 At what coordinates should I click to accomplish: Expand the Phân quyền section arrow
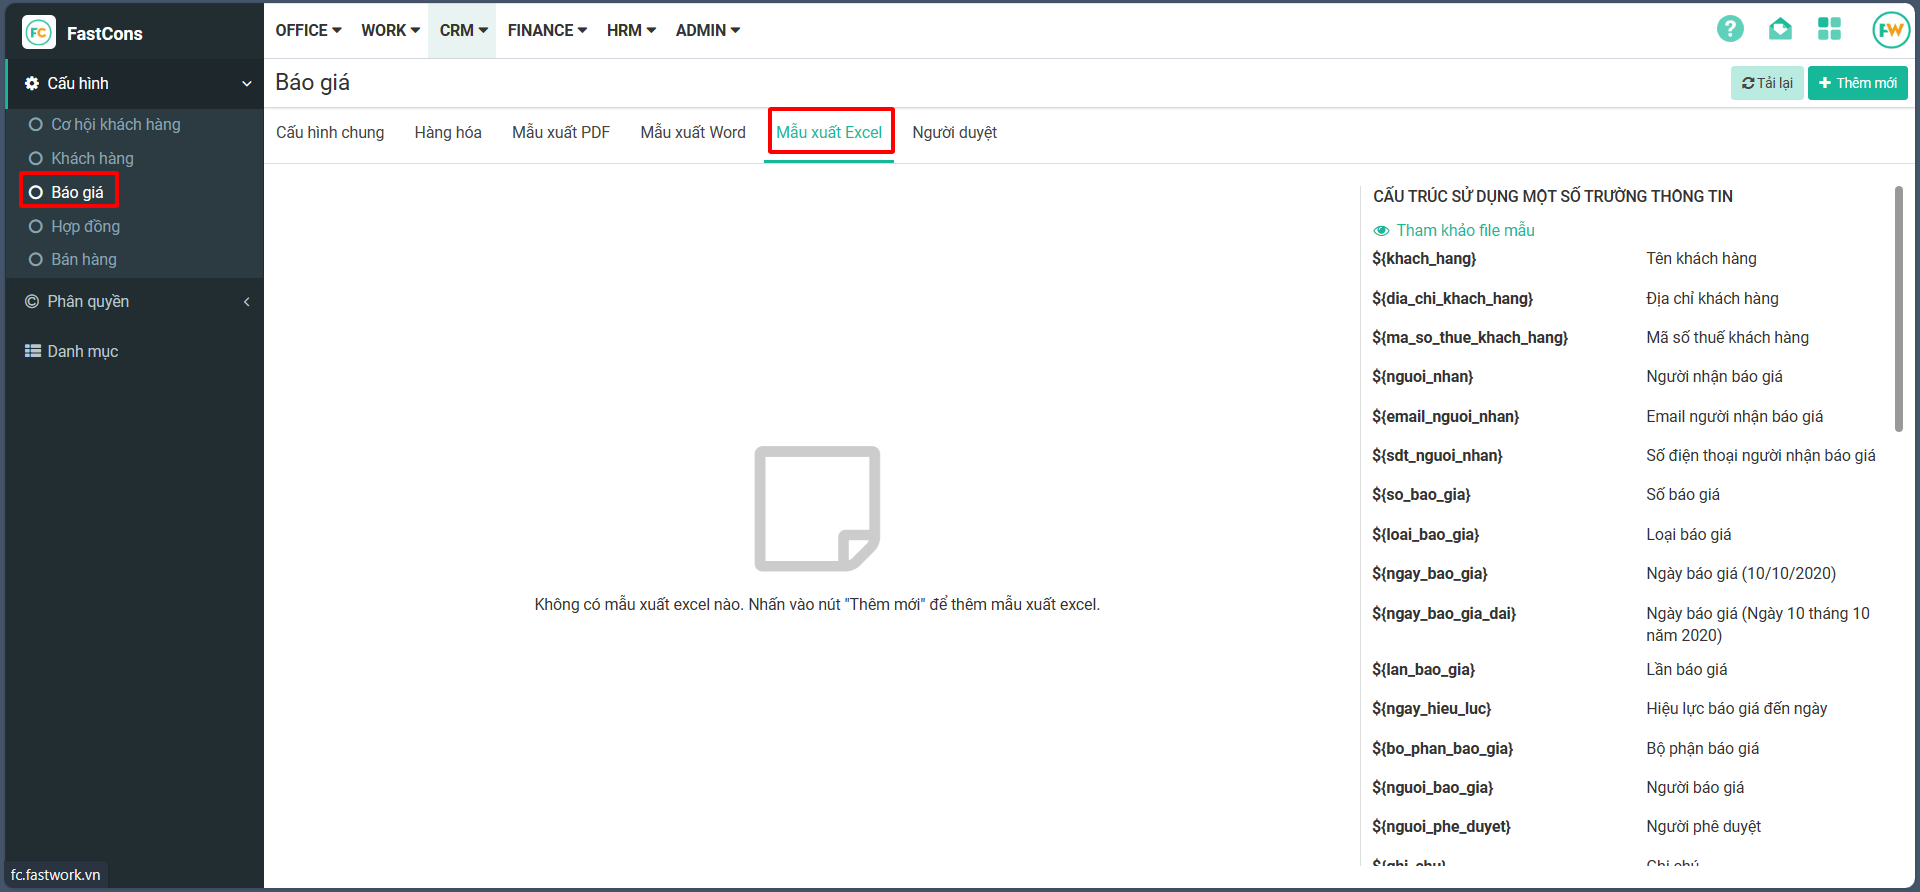(x=246, y=302)
